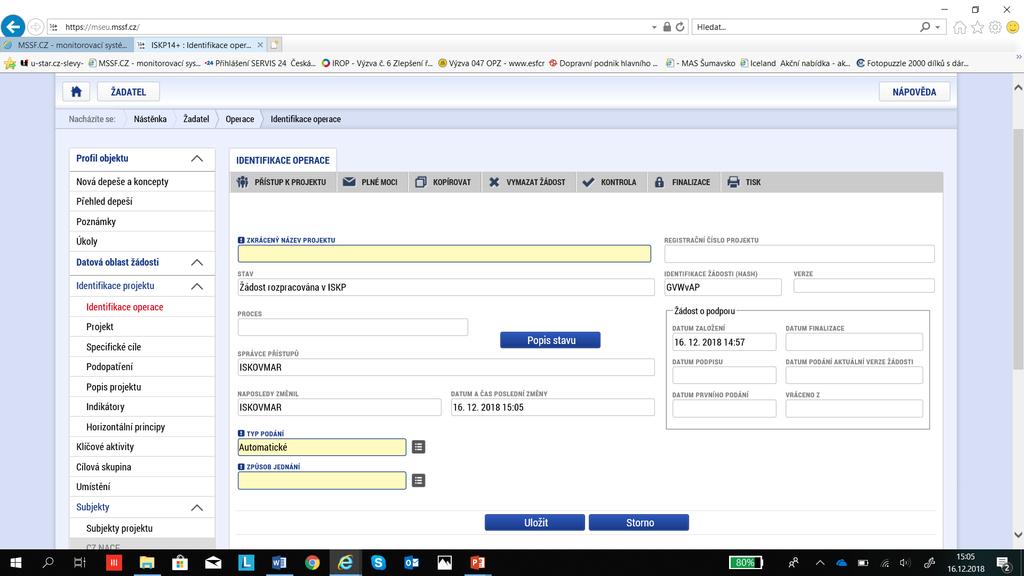
Task: Click Popis stavu button
Action: (x=550, y=340)
